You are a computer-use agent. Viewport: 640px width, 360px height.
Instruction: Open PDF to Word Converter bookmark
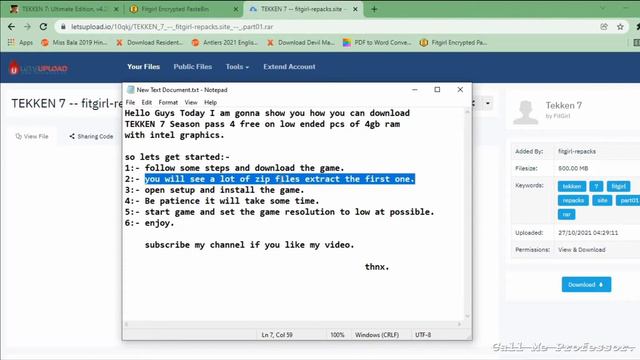(377, 42)
